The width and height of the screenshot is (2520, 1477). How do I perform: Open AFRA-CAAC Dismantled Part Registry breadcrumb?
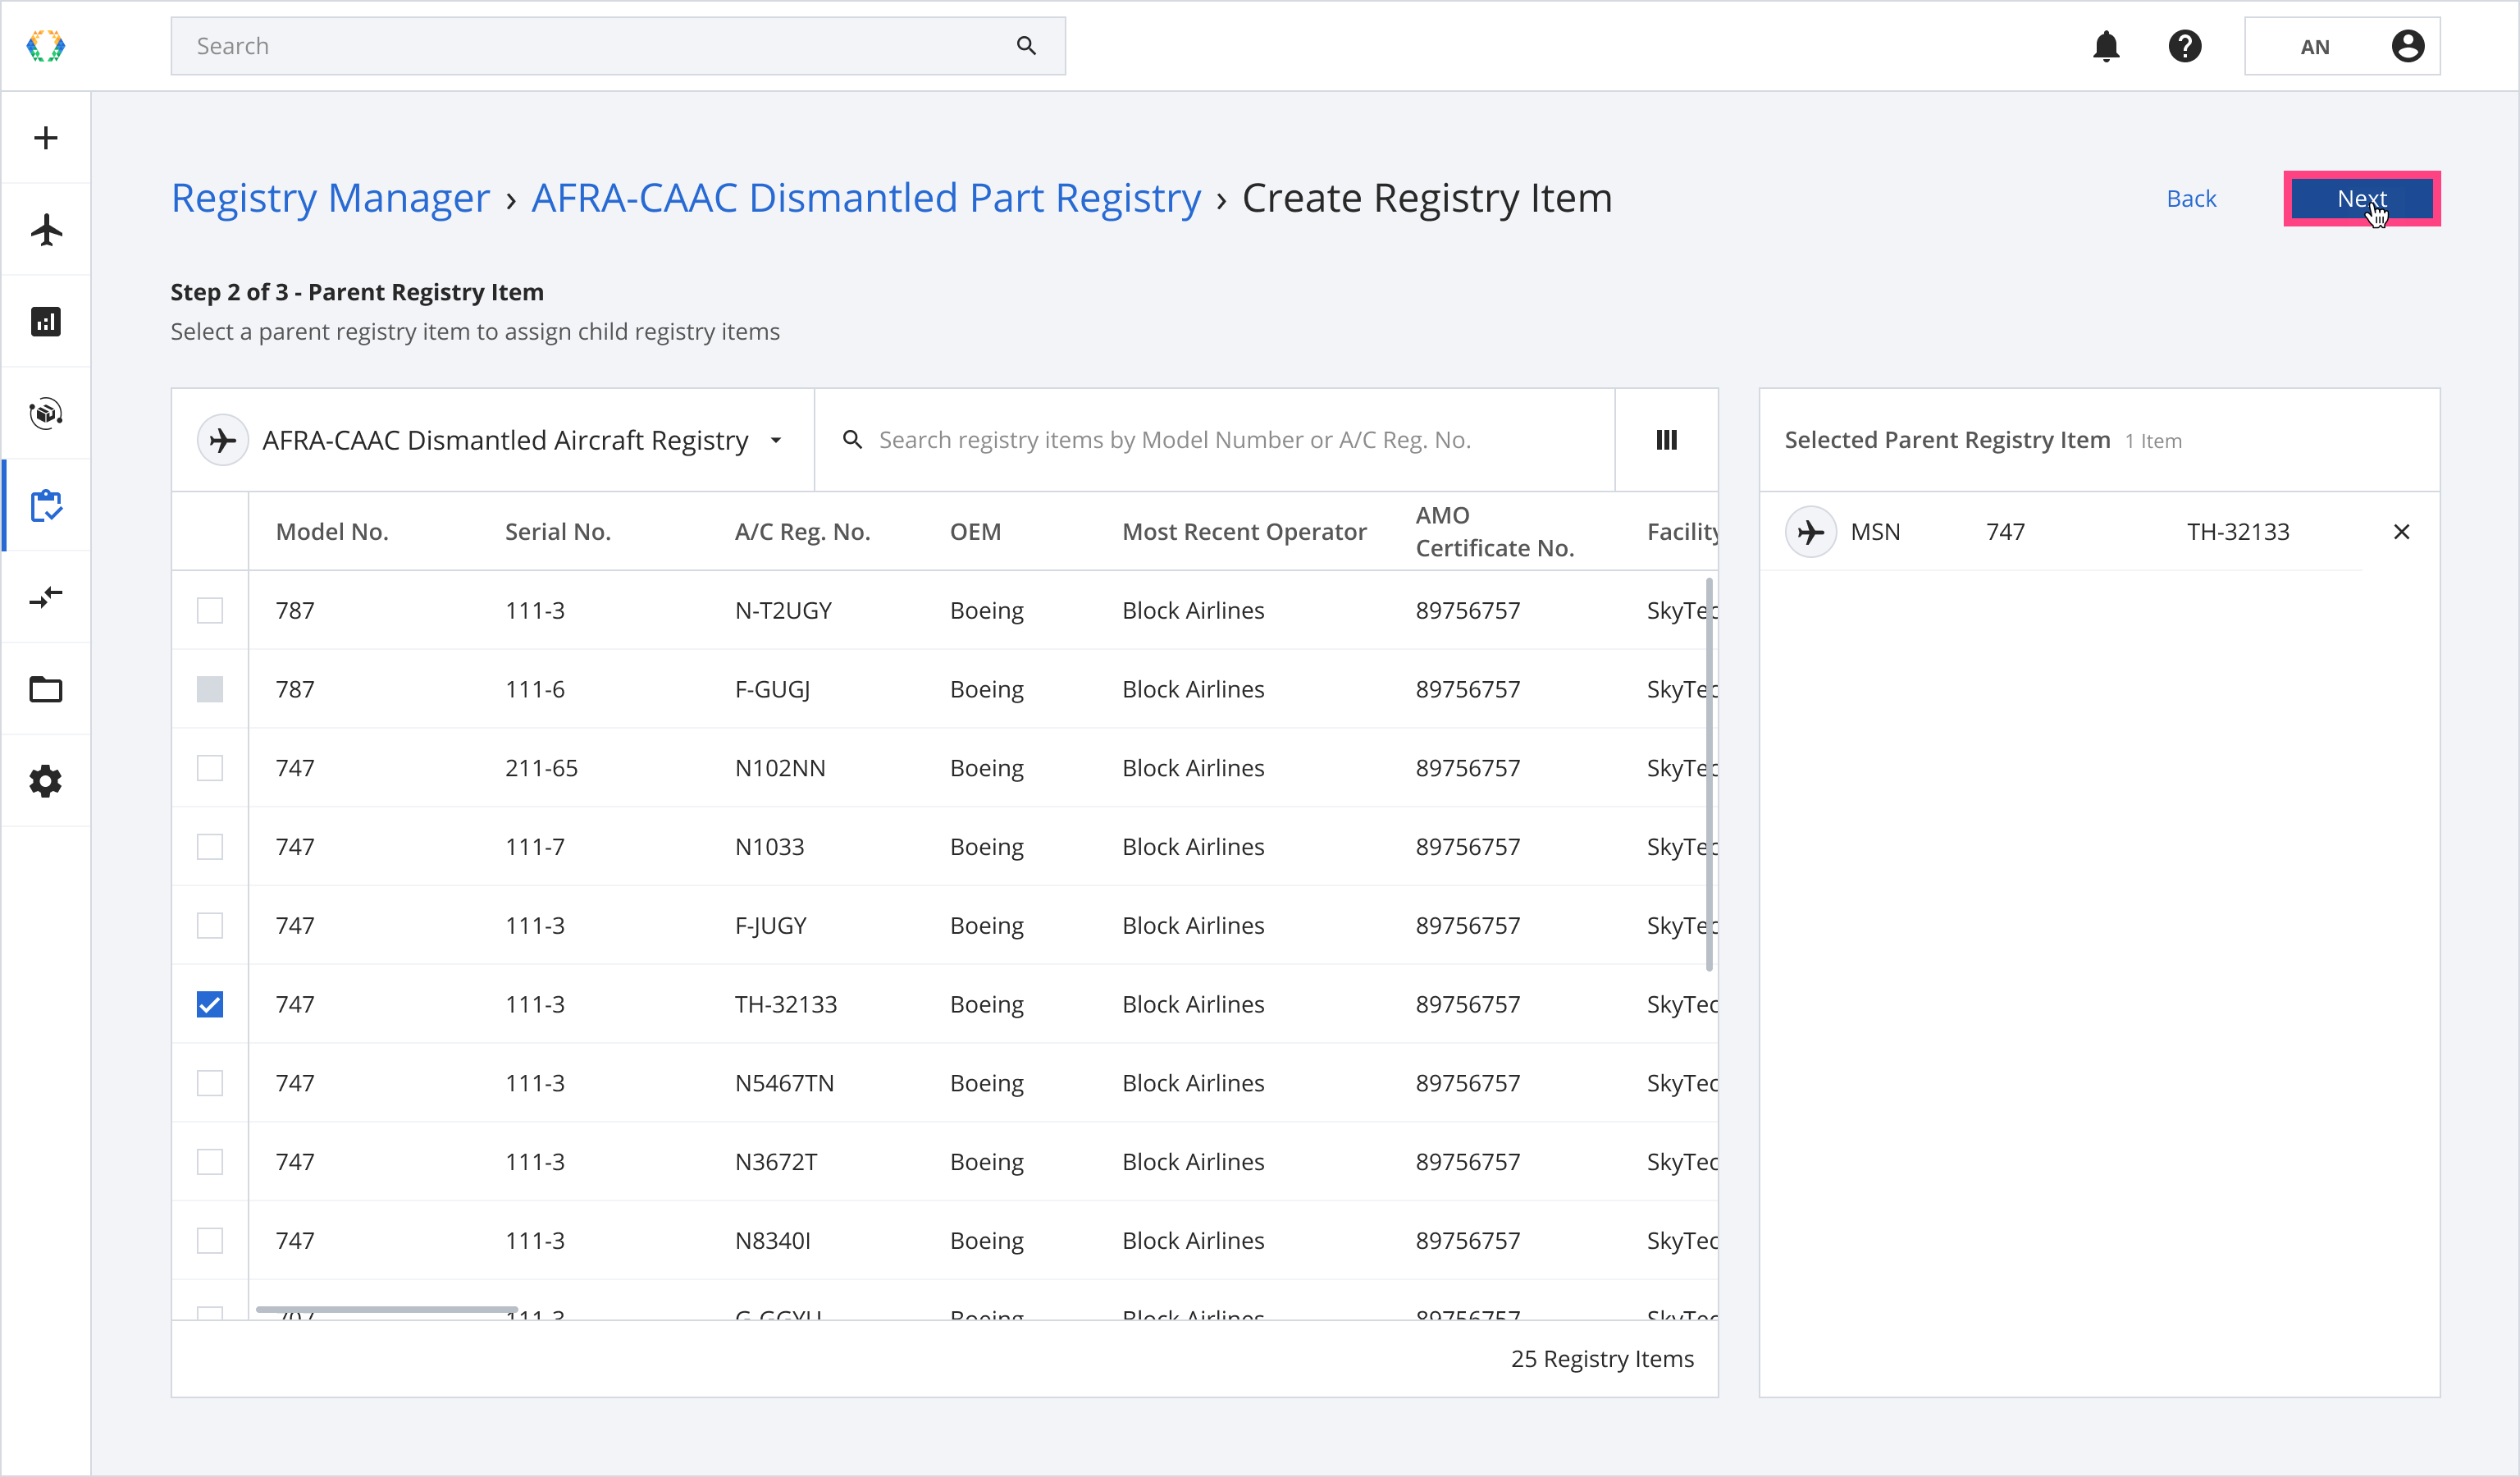865,198
